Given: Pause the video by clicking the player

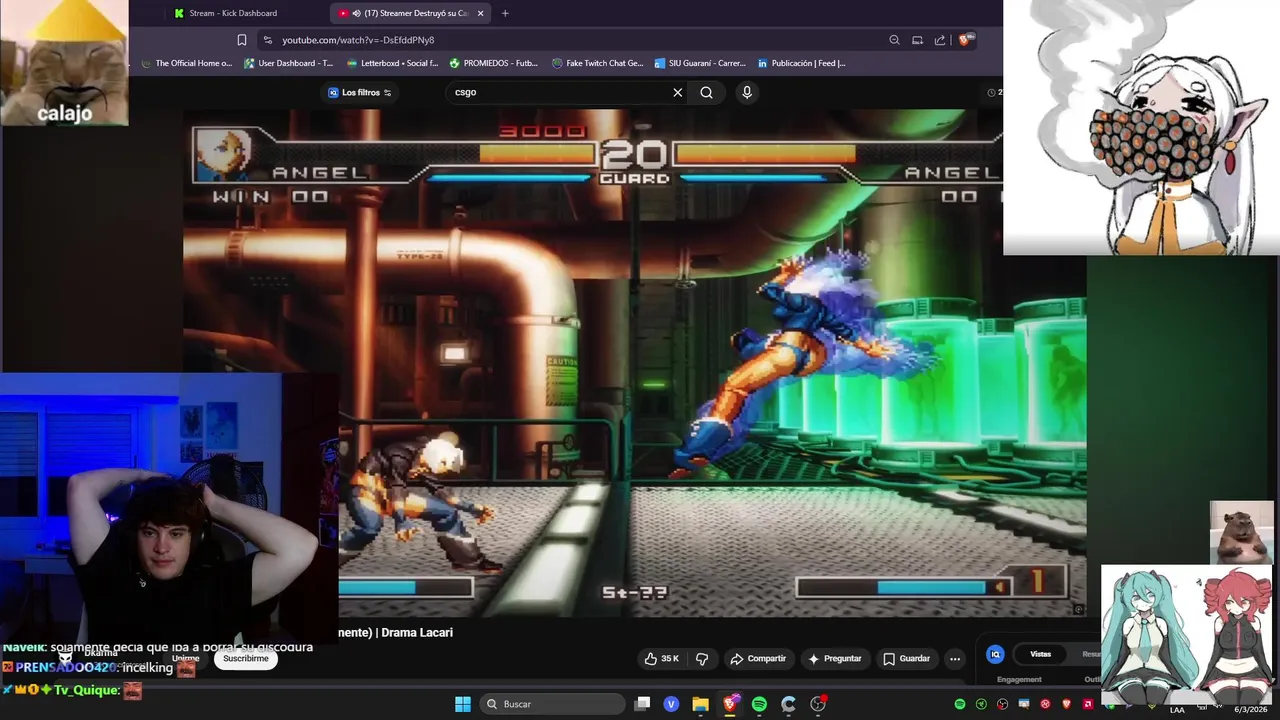Looking at the screenshot, I should coord(635,365).
